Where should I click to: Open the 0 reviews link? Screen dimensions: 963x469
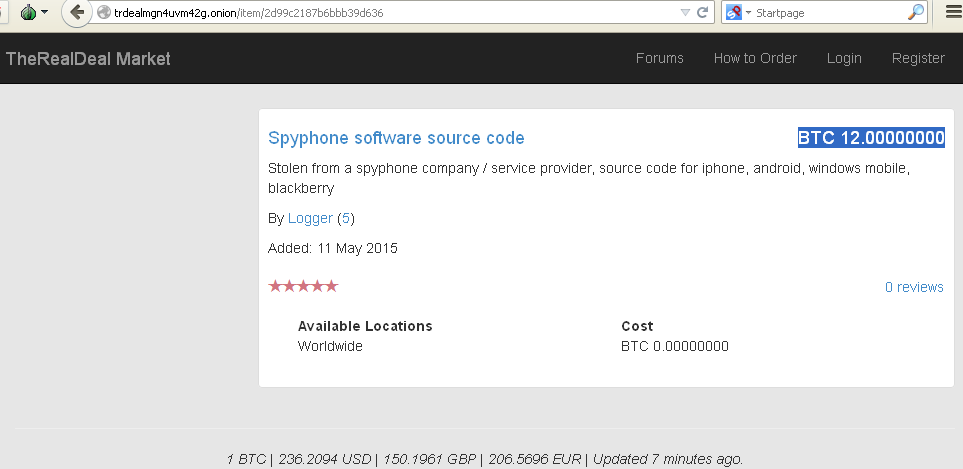click(914, 287)
